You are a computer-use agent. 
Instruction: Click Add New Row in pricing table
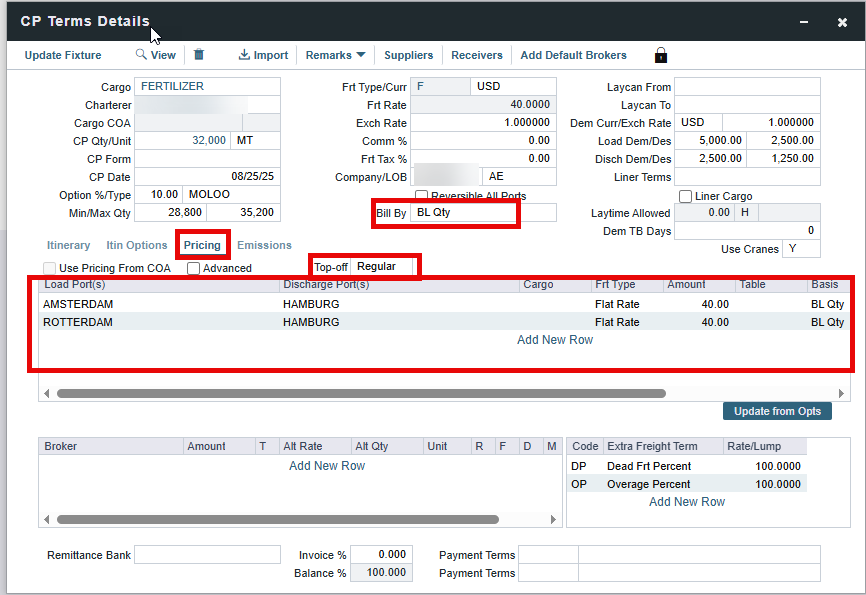554,340
